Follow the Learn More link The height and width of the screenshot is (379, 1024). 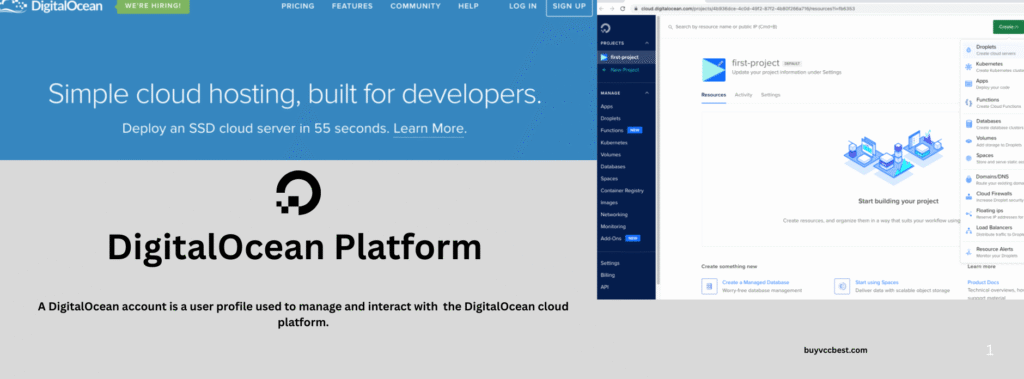[428, 128]
